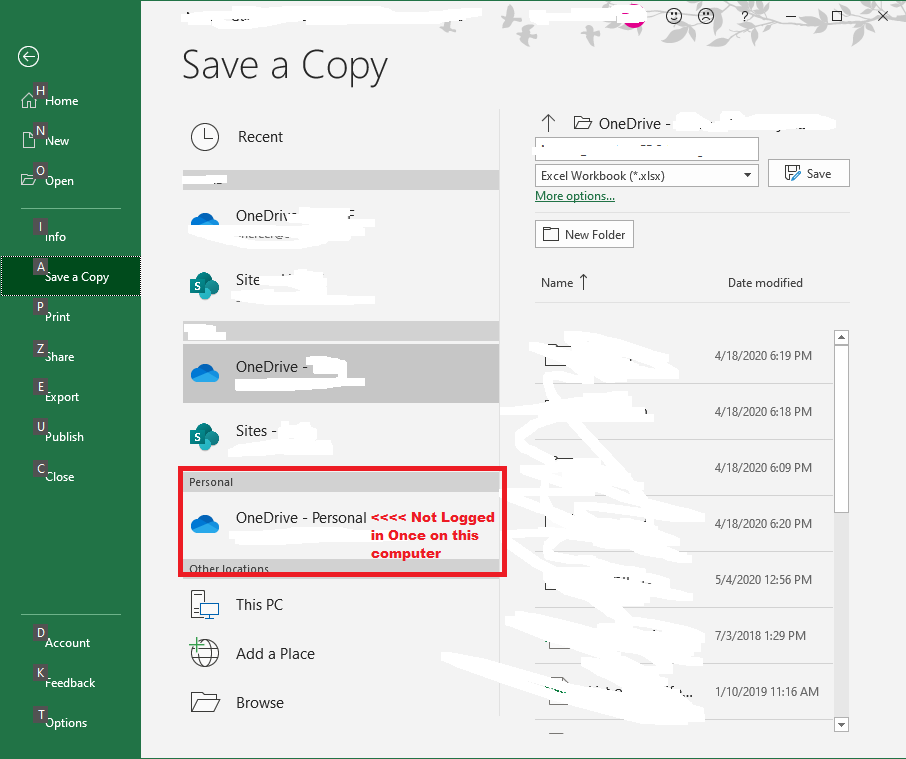Click the OneDrive - Personal cloud icon

205,524
